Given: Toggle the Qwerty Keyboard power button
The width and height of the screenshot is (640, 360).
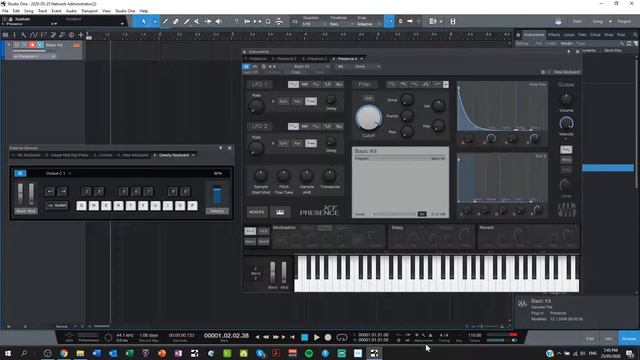Looking at the screenshot, I should click(x=20, y=173).
